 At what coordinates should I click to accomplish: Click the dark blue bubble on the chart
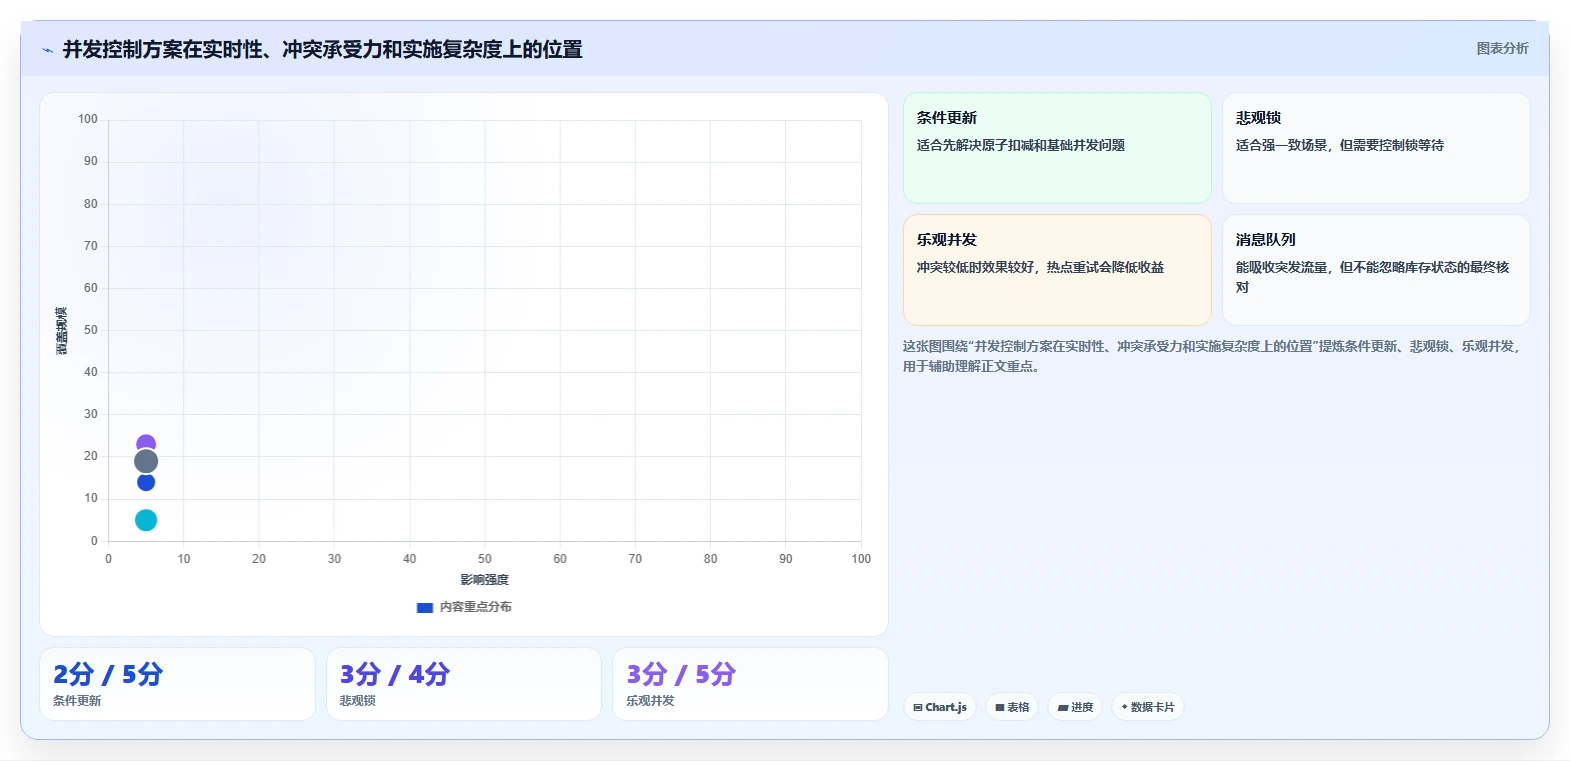(x=146, y=483)
